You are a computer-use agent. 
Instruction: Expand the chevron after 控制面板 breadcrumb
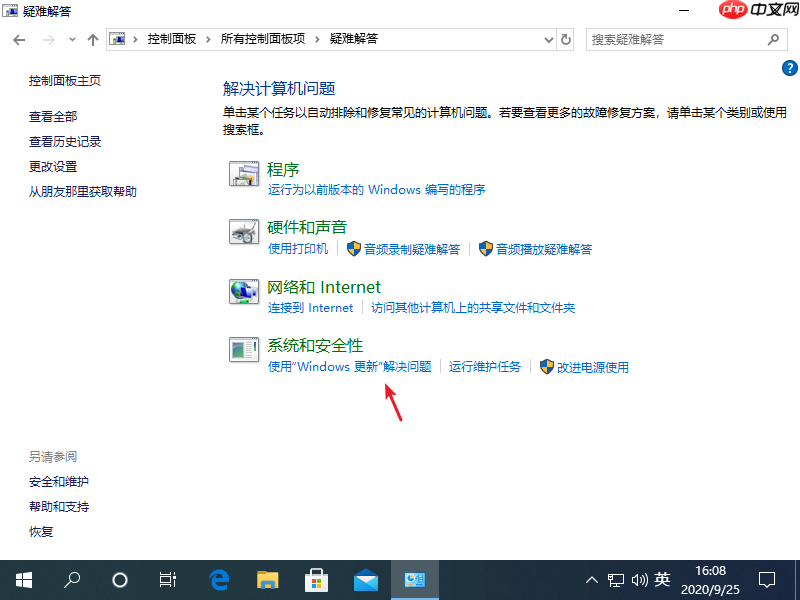208,39
